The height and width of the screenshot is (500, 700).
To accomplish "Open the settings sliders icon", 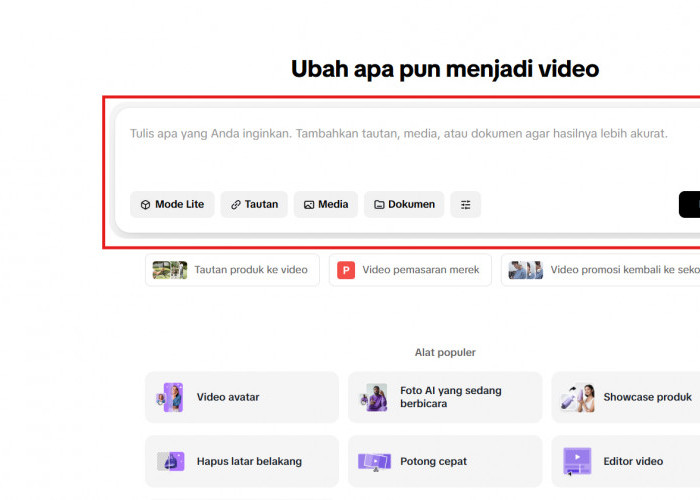I will [x=466, y=204].
